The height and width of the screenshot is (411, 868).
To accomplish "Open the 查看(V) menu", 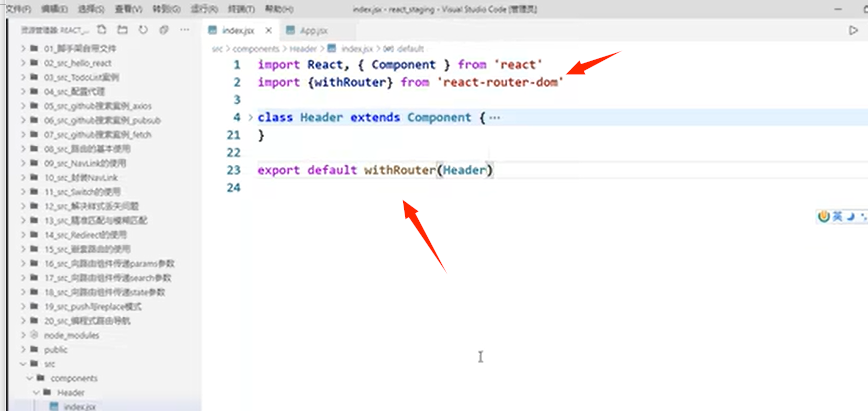I will pos(128,9).
